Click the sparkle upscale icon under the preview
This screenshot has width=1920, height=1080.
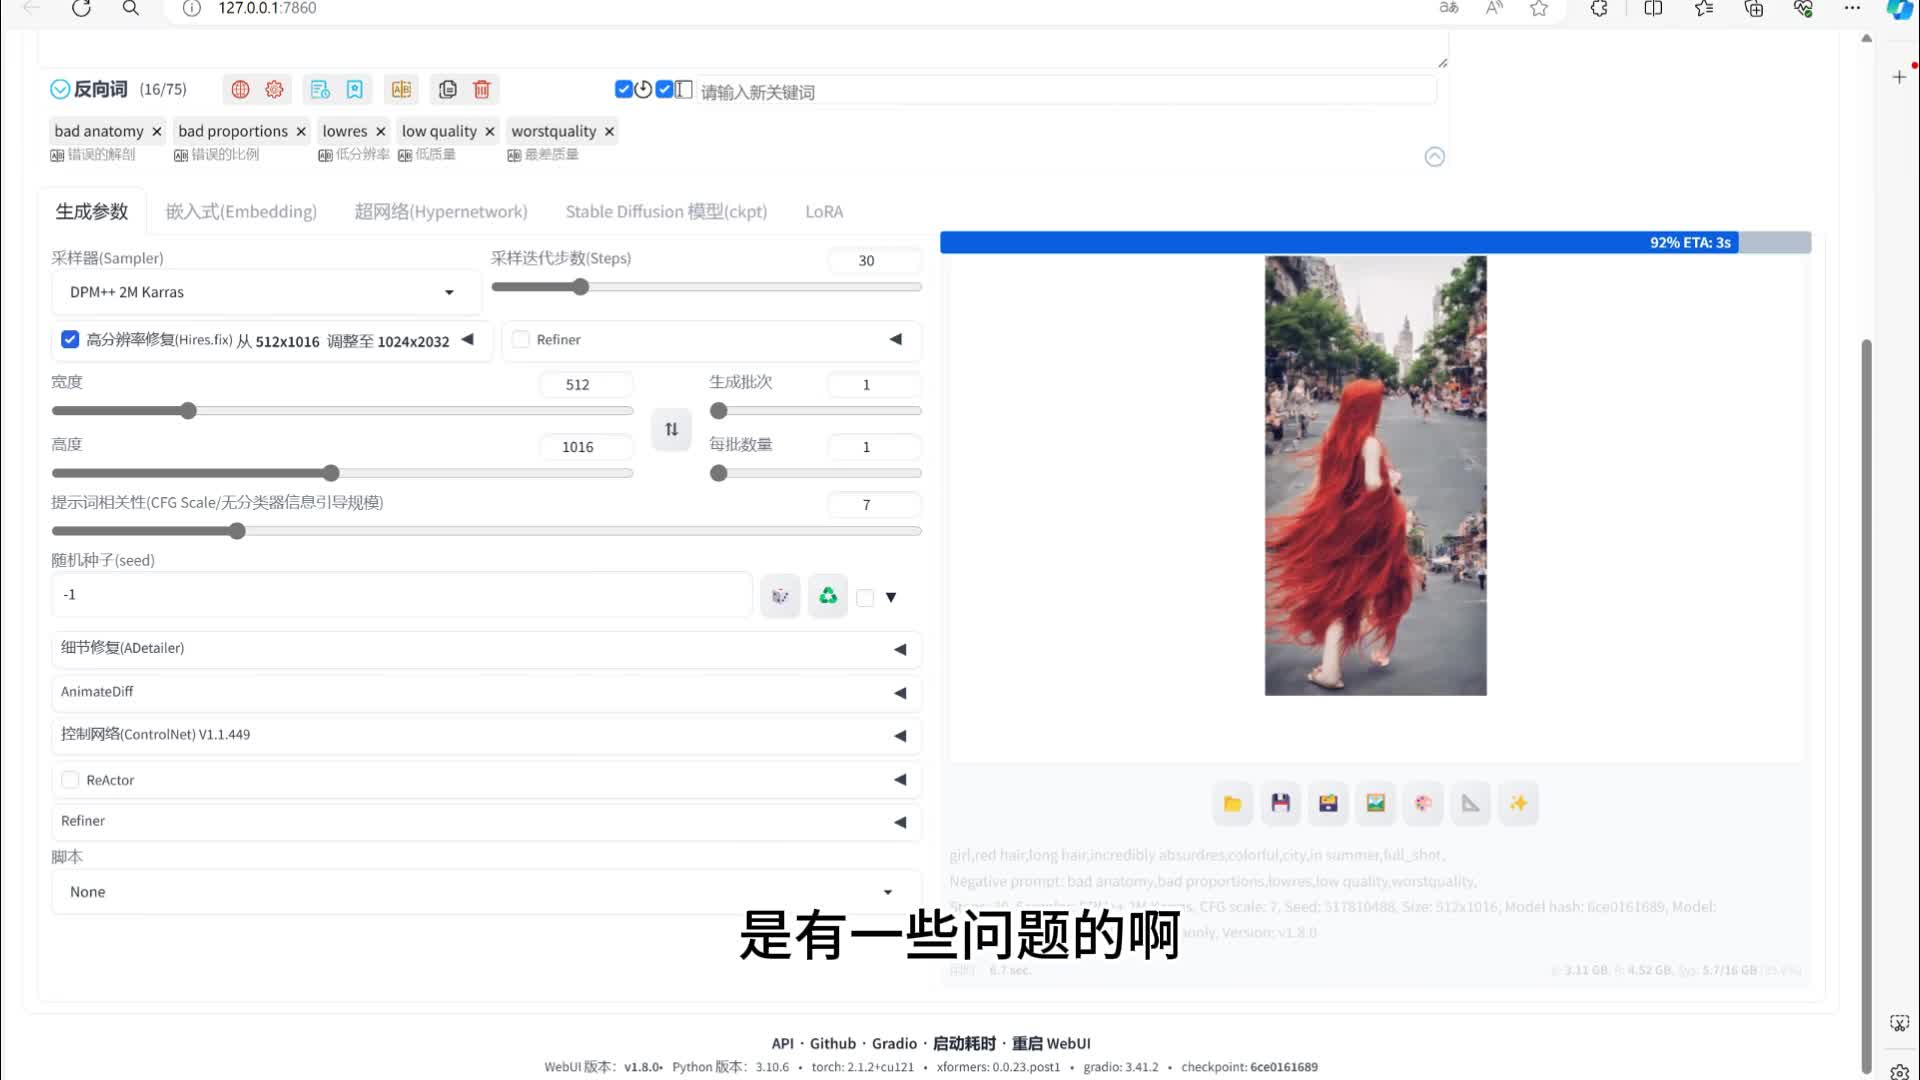click(x=1518, y=803)
